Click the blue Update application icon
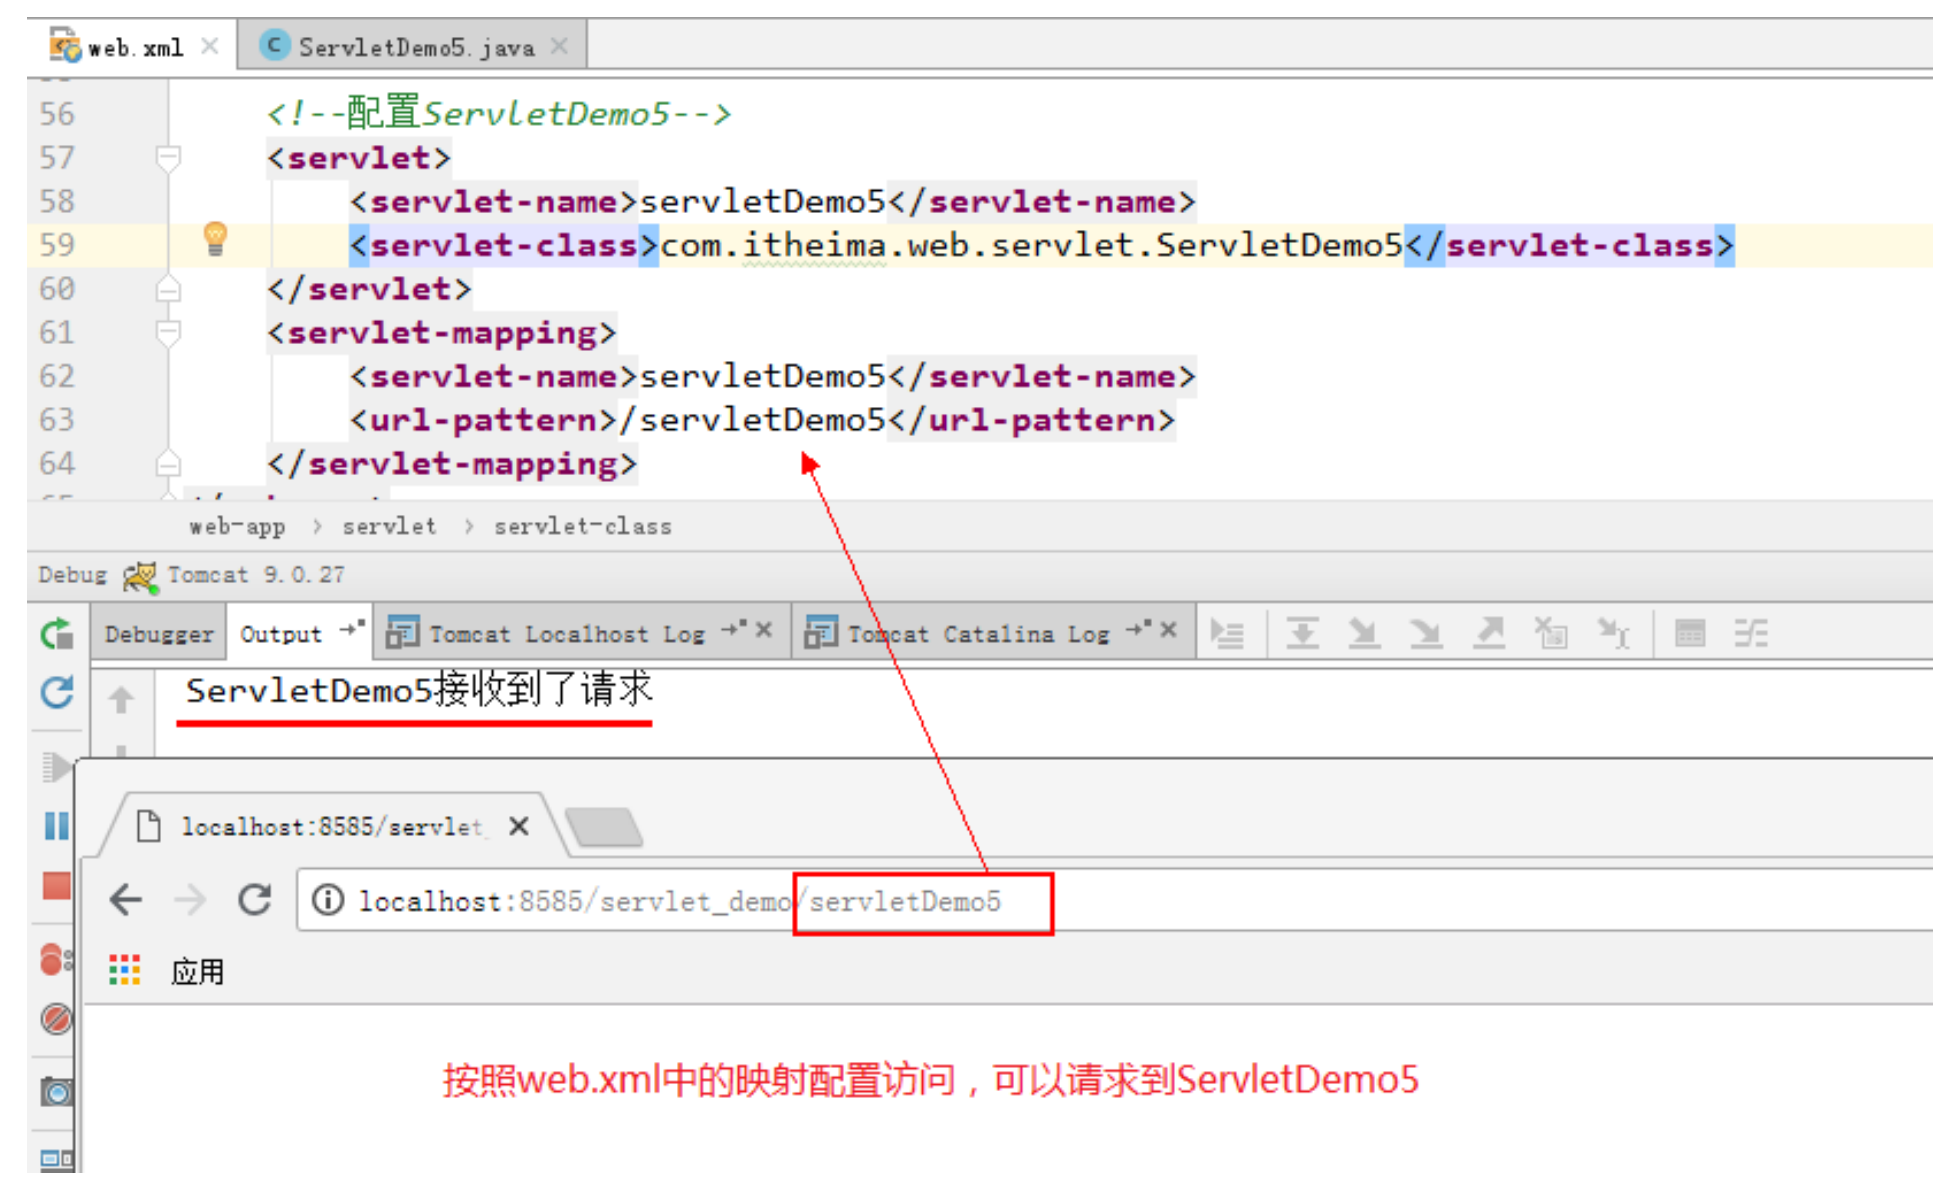This screenshot has height=1194, width=1951. [x=57, y=692]
